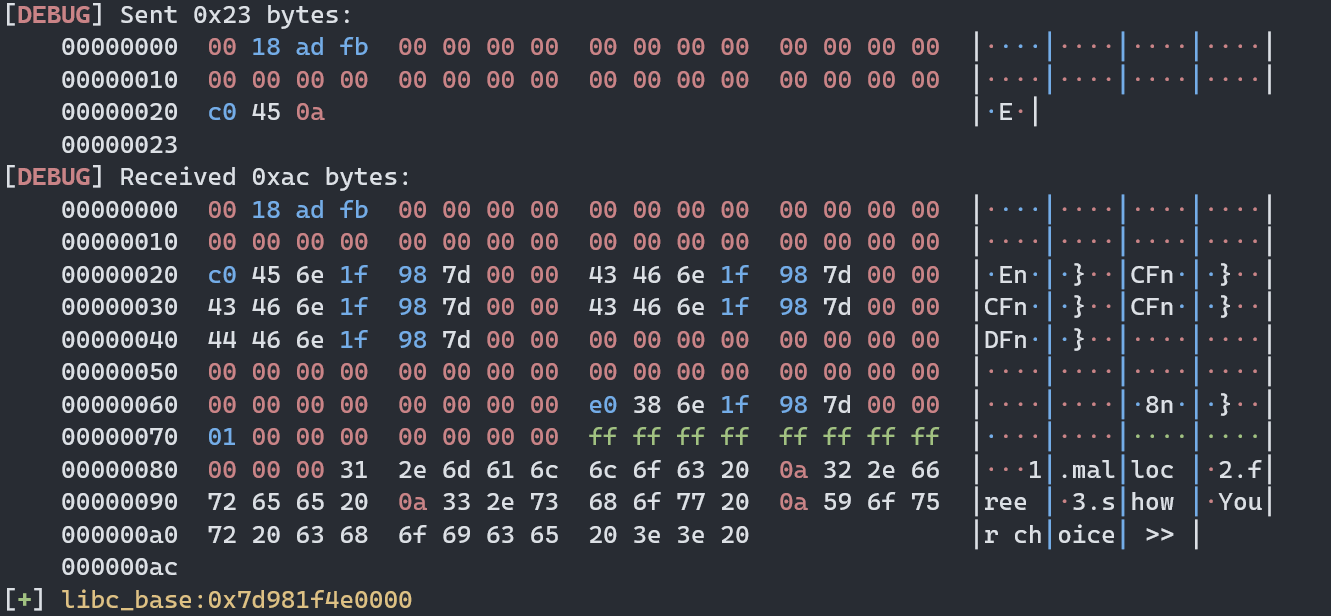
Task: Click hex group '2e 6d 61 6c'
Action: pyautogui.click(x=479, y=470)
